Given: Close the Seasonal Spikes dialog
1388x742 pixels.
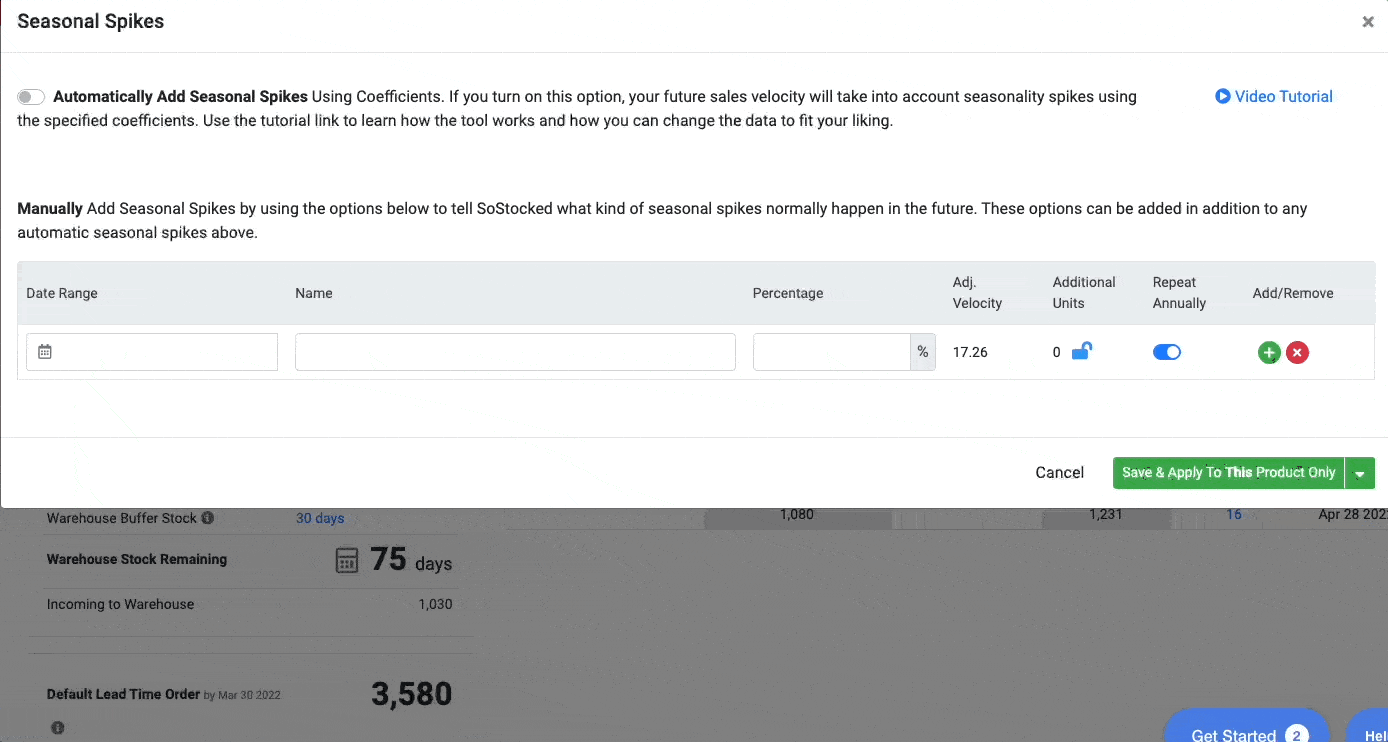Looking at the screenshot, I should tap(1367, 21).
